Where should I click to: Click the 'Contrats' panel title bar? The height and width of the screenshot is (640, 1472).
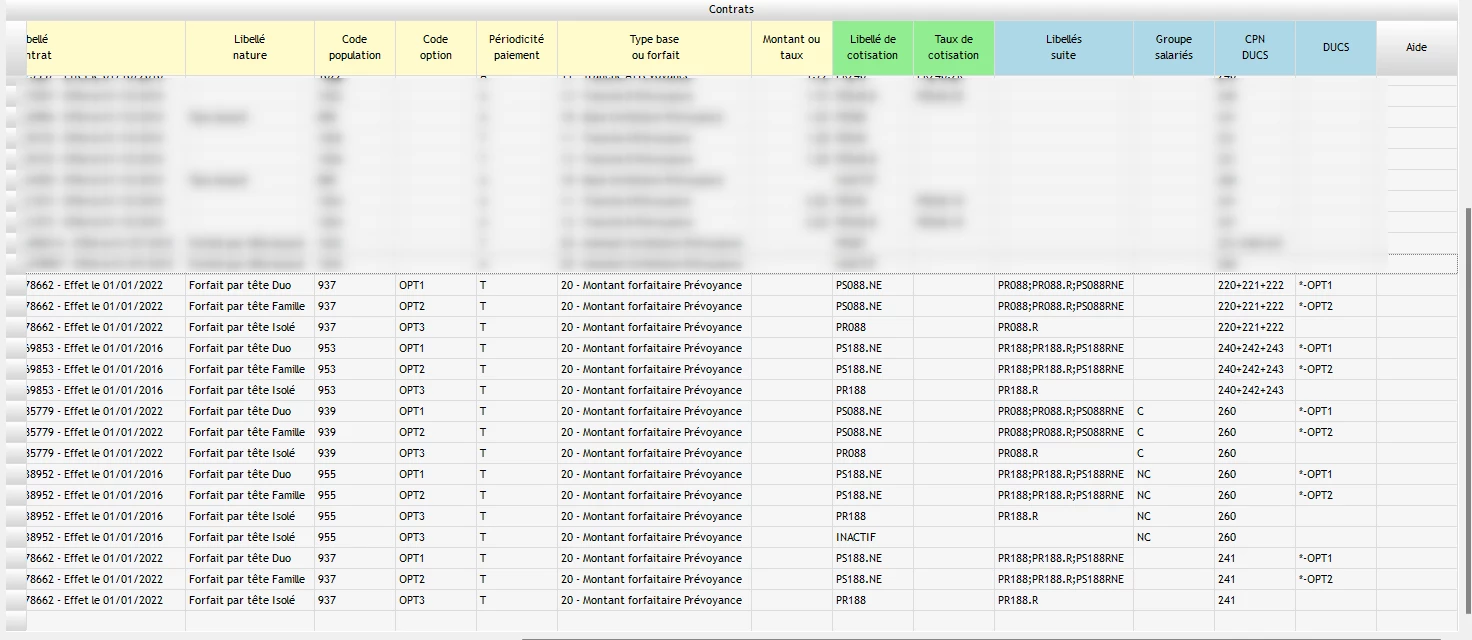coord(731,9)
